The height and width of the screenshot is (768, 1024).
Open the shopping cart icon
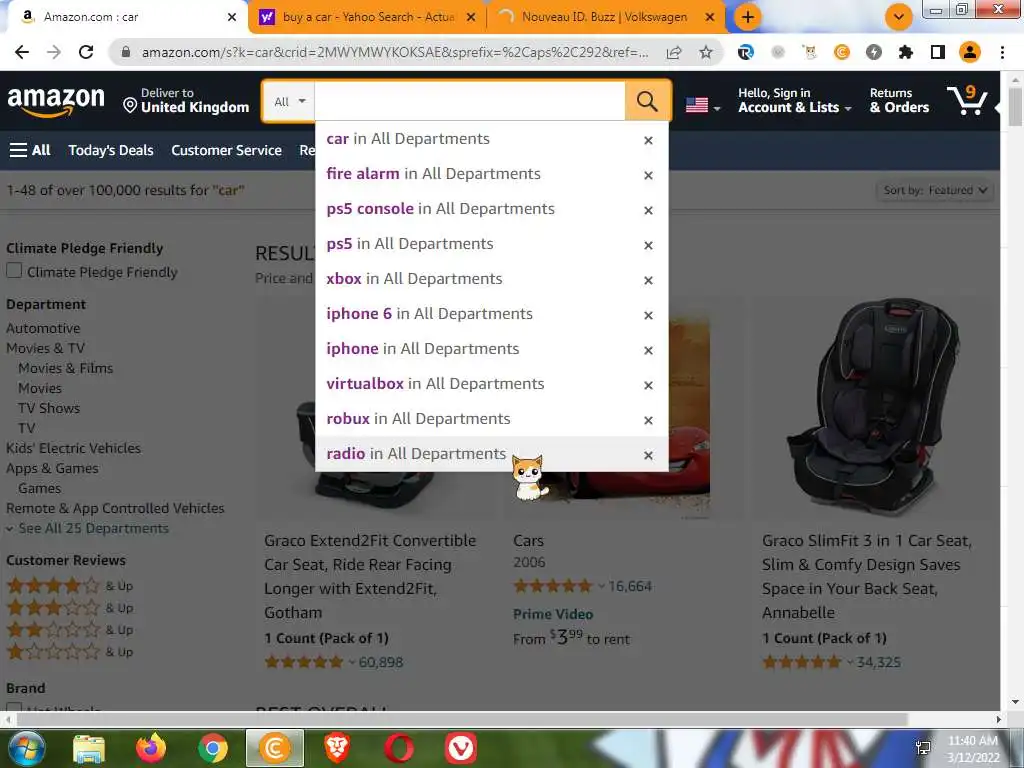click(x=967, y=101)
